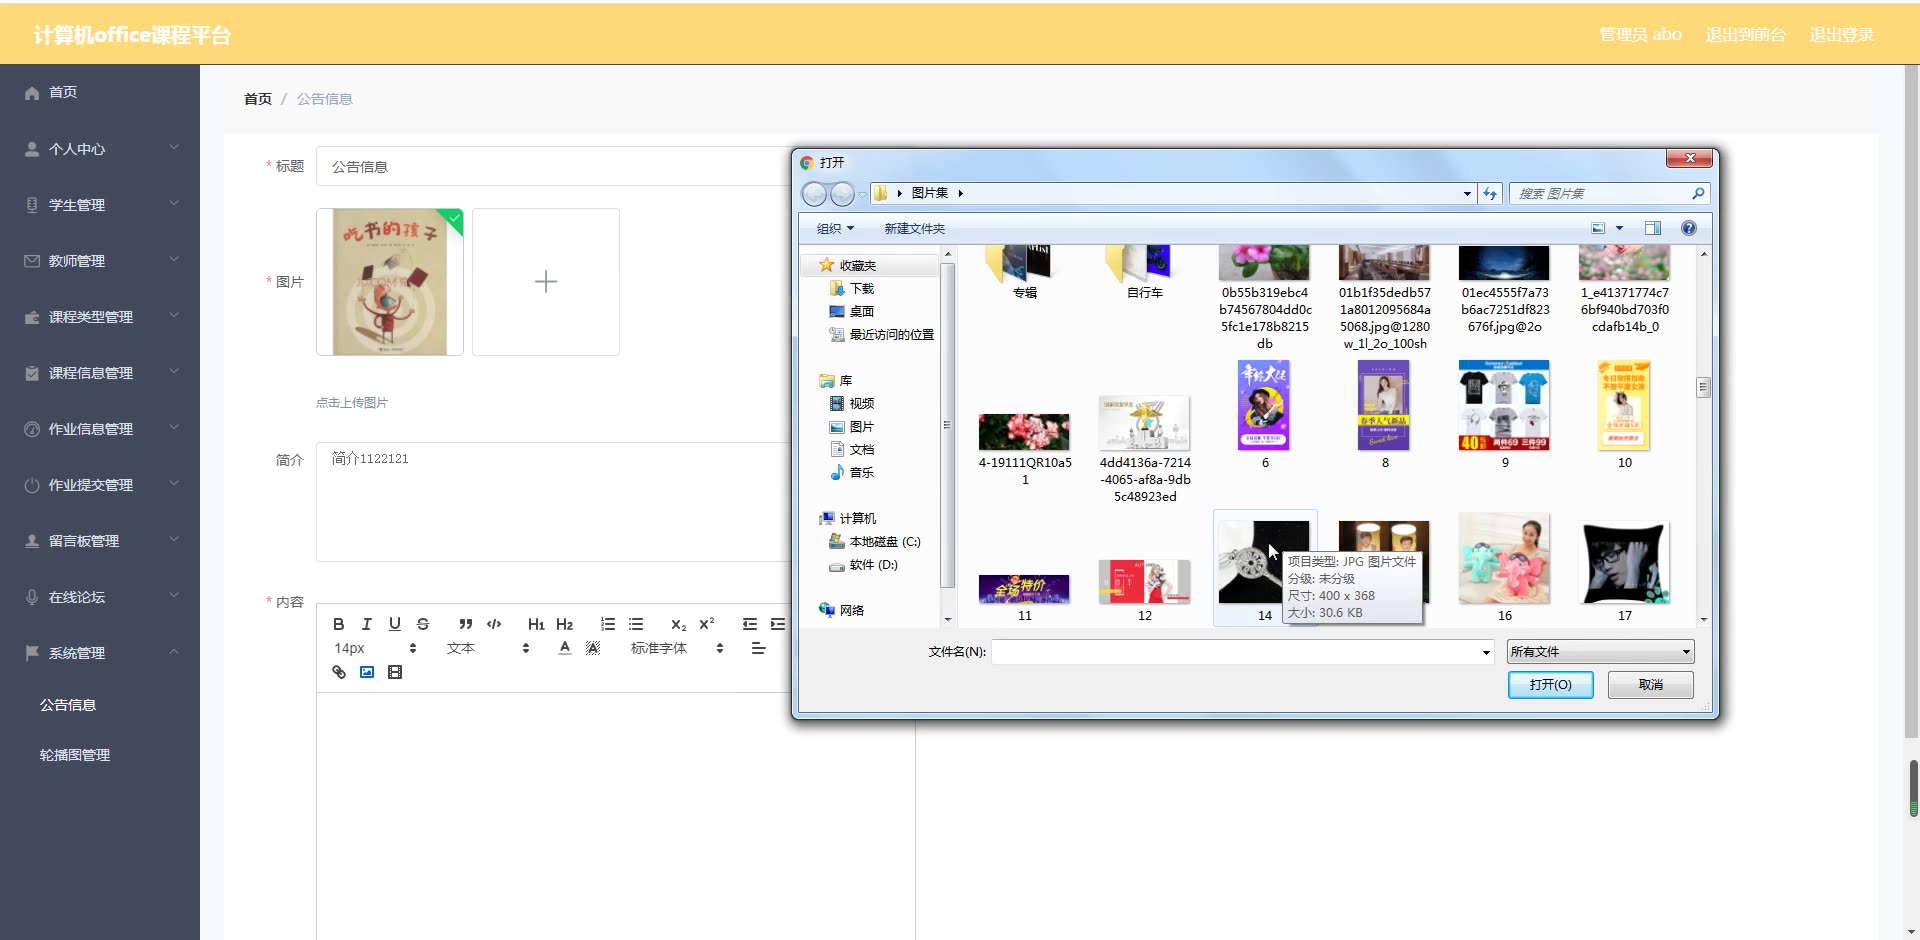Open the 组织 dropdown in the file dialog
1920x940 pixels.
(834, 228)
